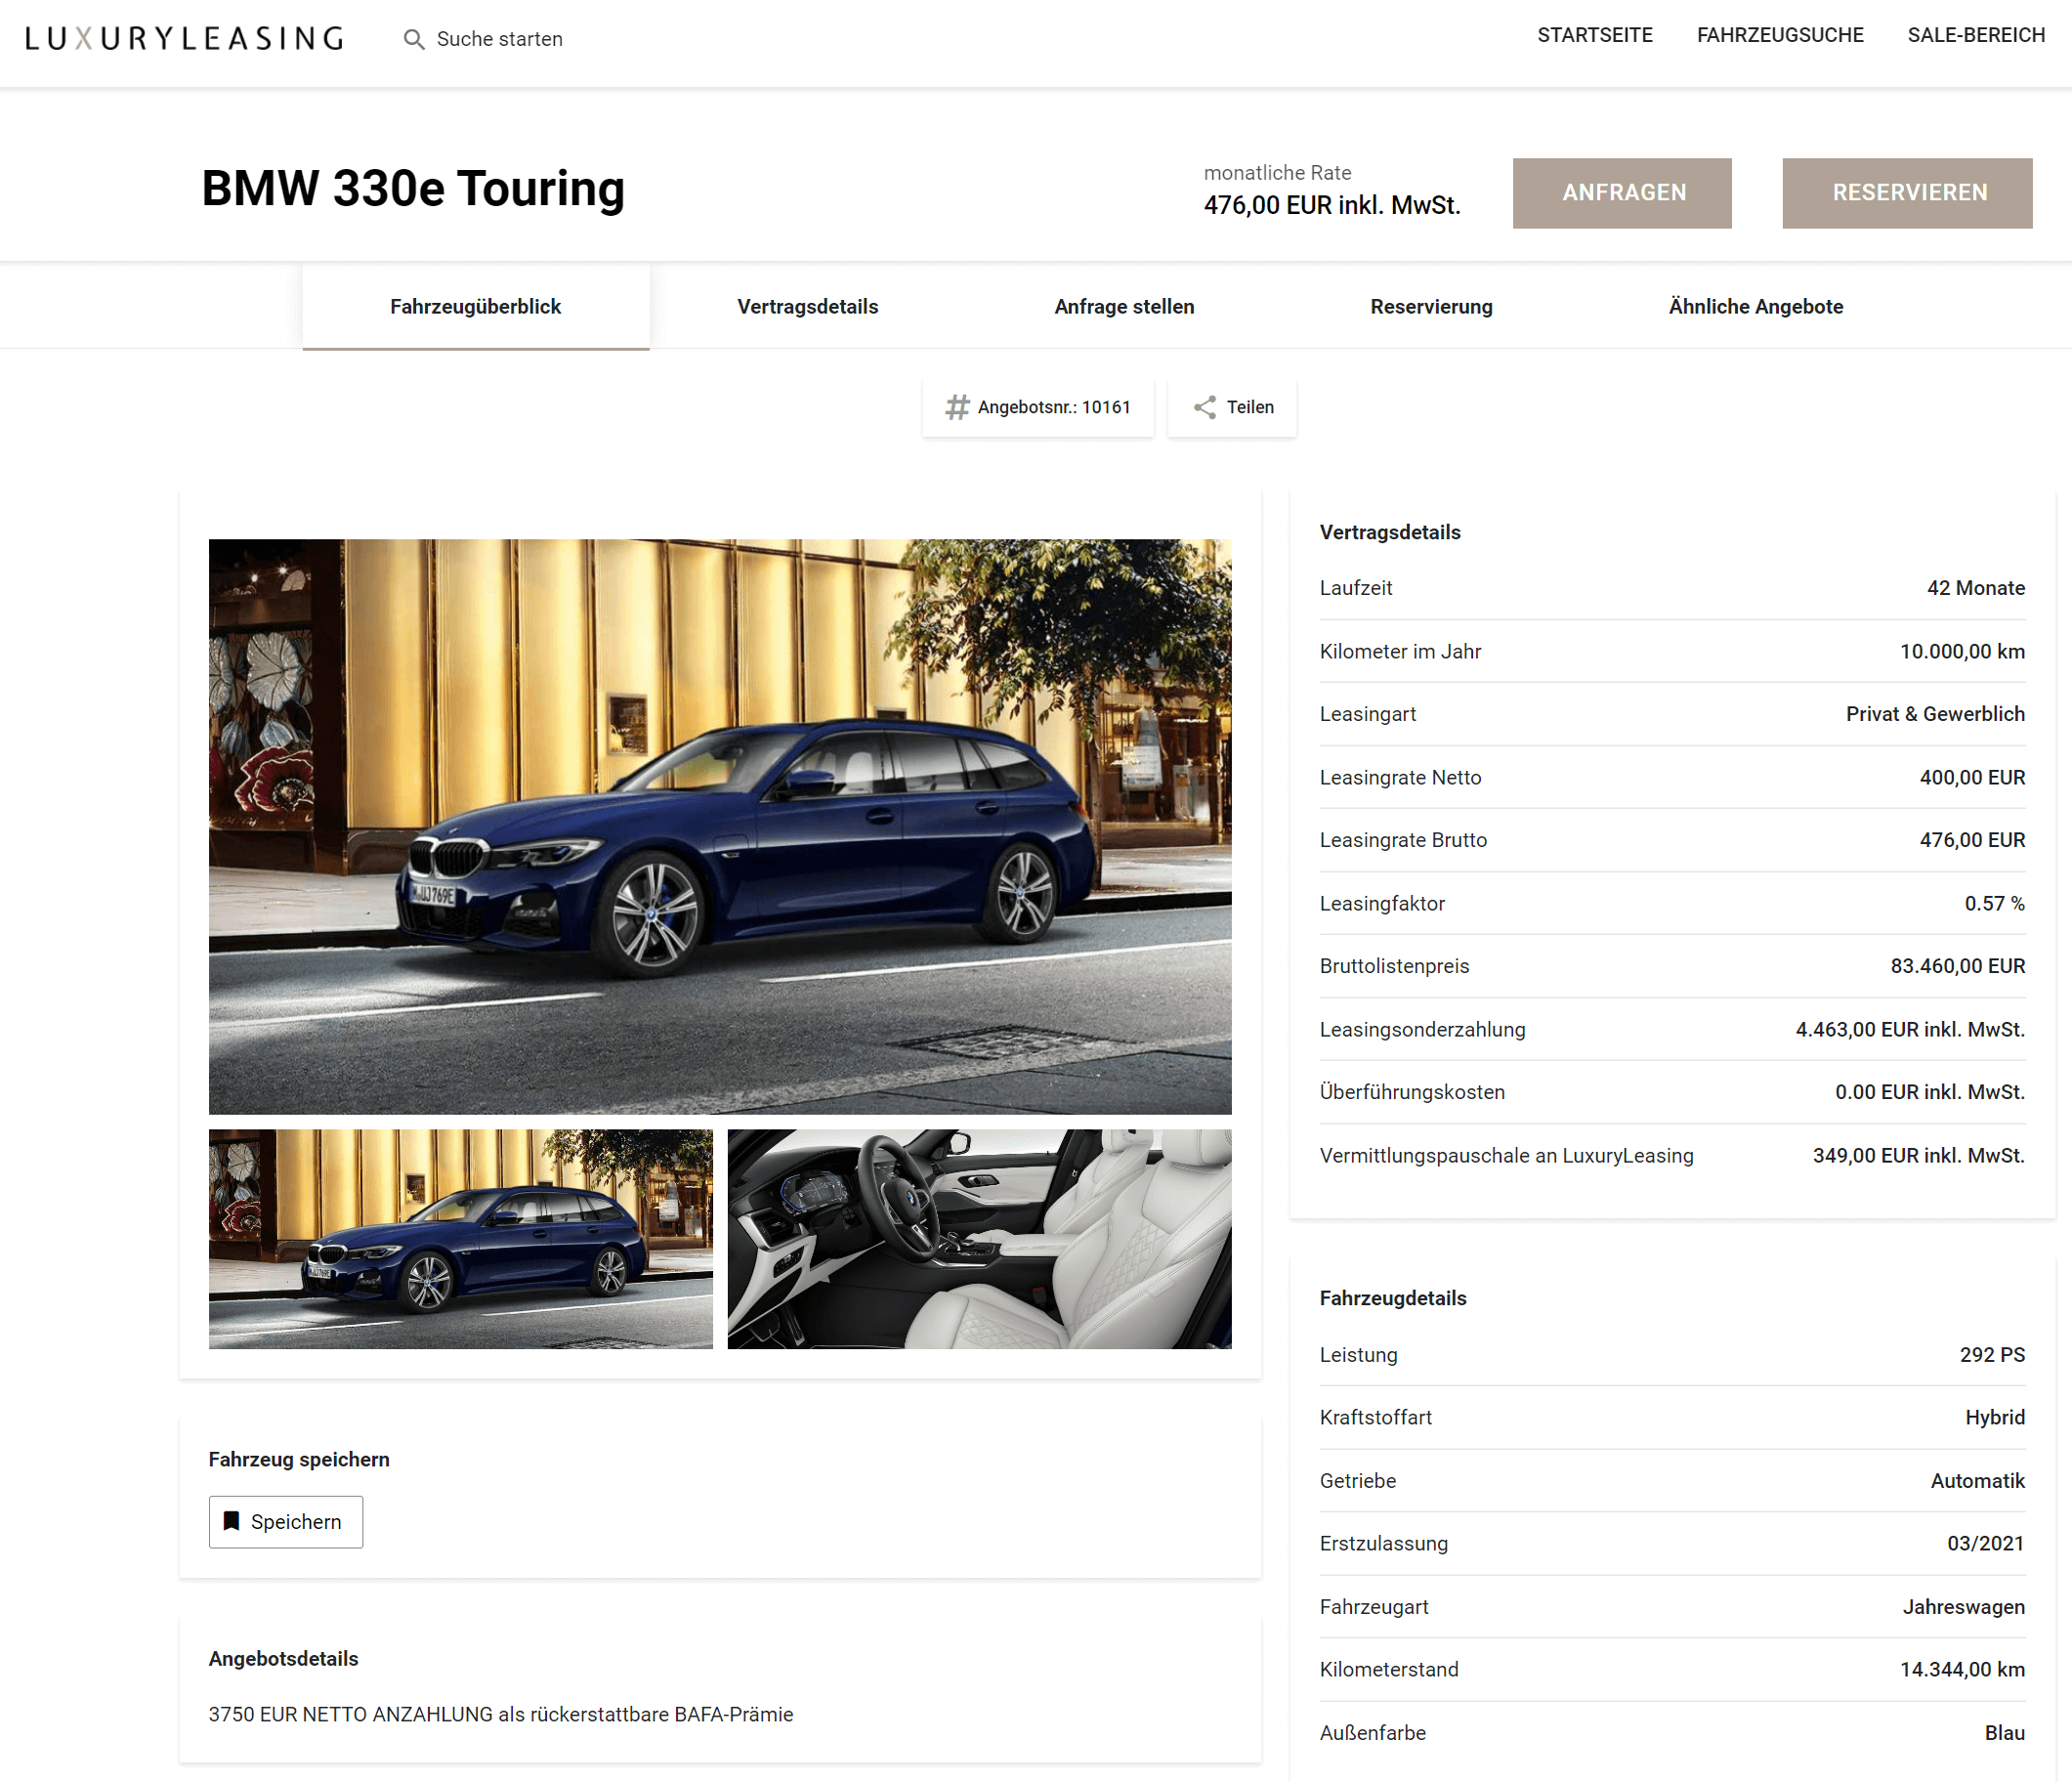Viewport: 2072px width, 1782px height.
Task: Click the Außenfarbe Blau value
Action: pyautogui.click(x=2004, y=1732)
